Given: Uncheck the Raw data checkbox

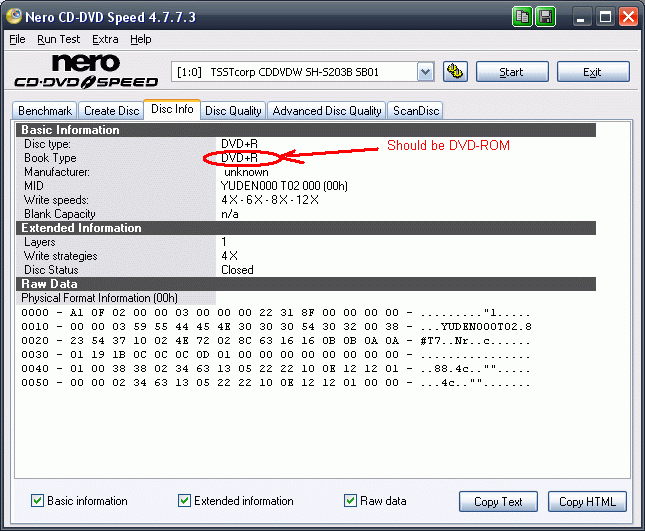Looking at the screenshot, I should tap(350, 501).
